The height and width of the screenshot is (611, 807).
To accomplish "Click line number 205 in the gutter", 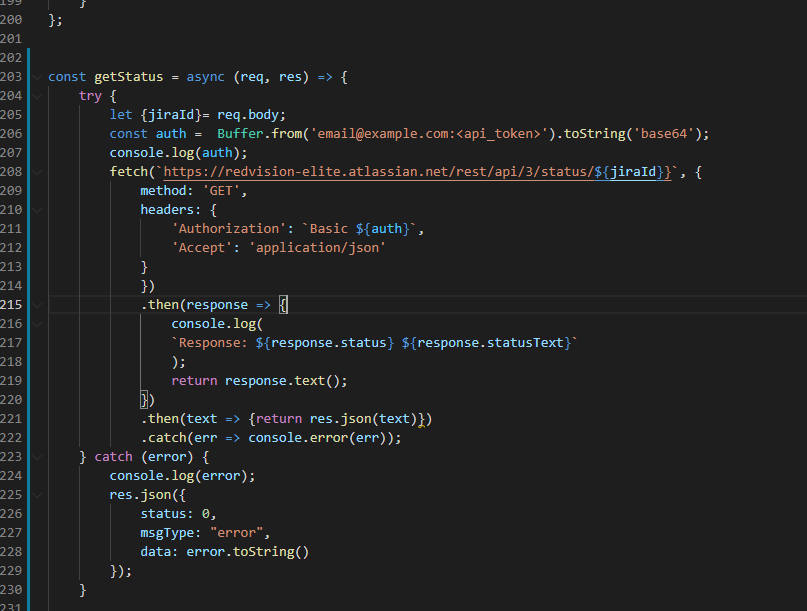I will click(x=12, y=114).
